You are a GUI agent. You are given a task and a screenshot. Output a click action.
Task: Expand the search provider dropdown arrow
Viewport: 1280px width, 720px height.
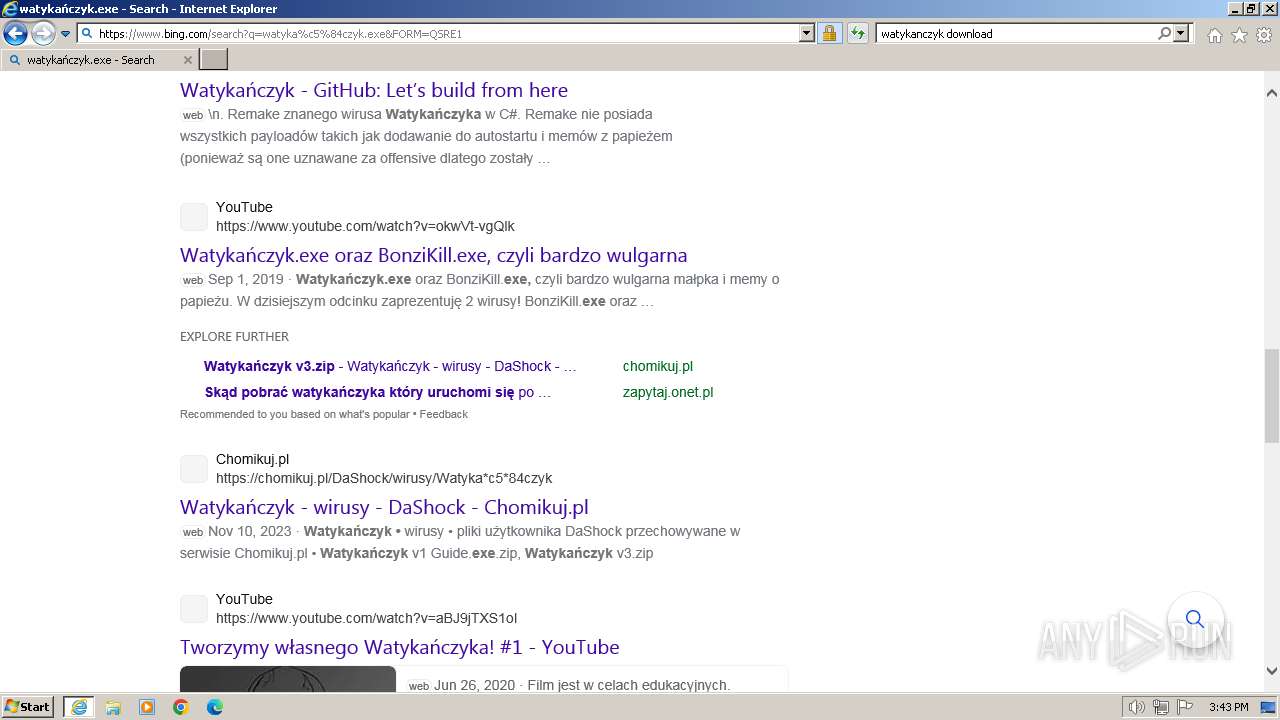click(1181, 33)
